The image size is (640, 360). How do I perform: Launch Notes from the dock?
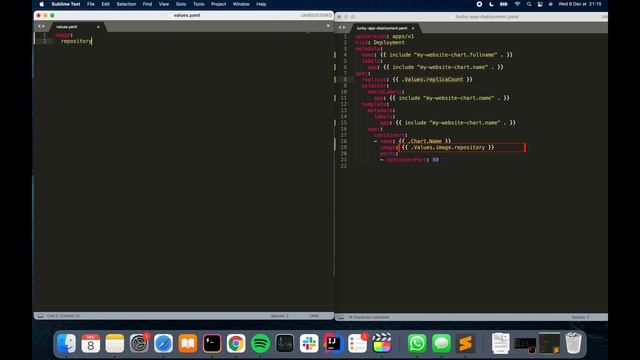click(x=115, y=343)
